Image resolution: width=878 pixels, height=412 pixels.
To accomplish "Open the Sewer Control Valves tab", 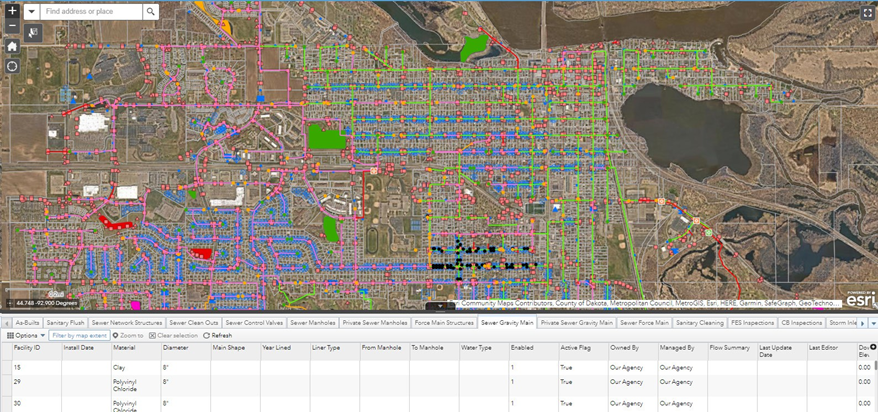I will coord(254,323).
